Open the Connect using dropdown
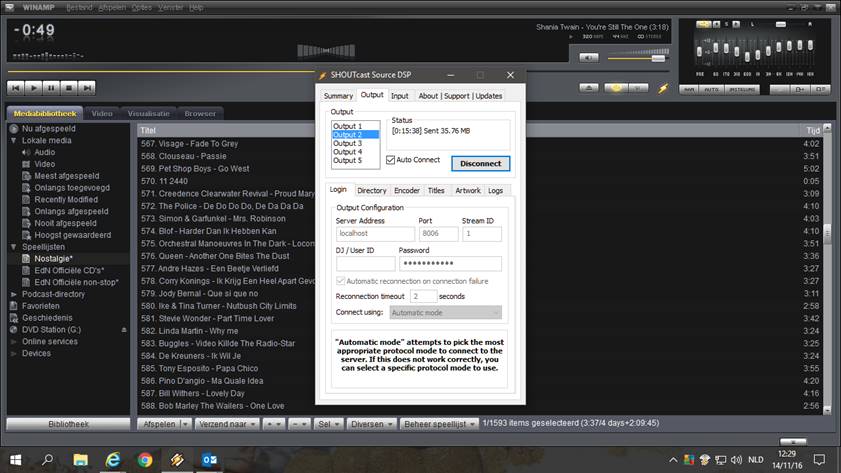The height and width of the screenshot is (473, 841). 445,312
